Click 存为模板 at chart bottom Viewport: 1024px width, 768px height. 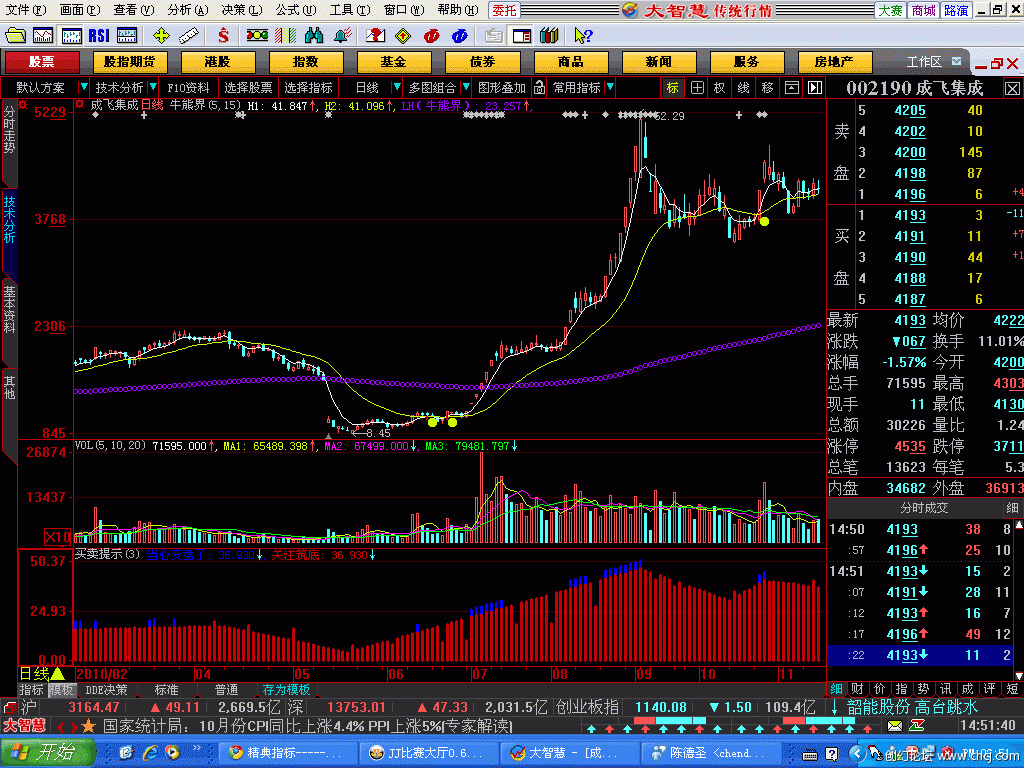(x=286, y=690)
